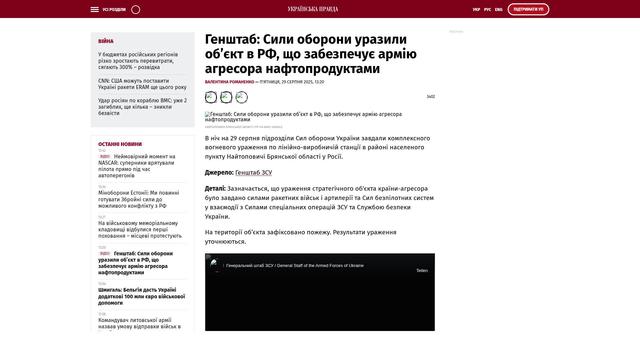Open sidebar Генштаб oil facility news item

(136, 263)
